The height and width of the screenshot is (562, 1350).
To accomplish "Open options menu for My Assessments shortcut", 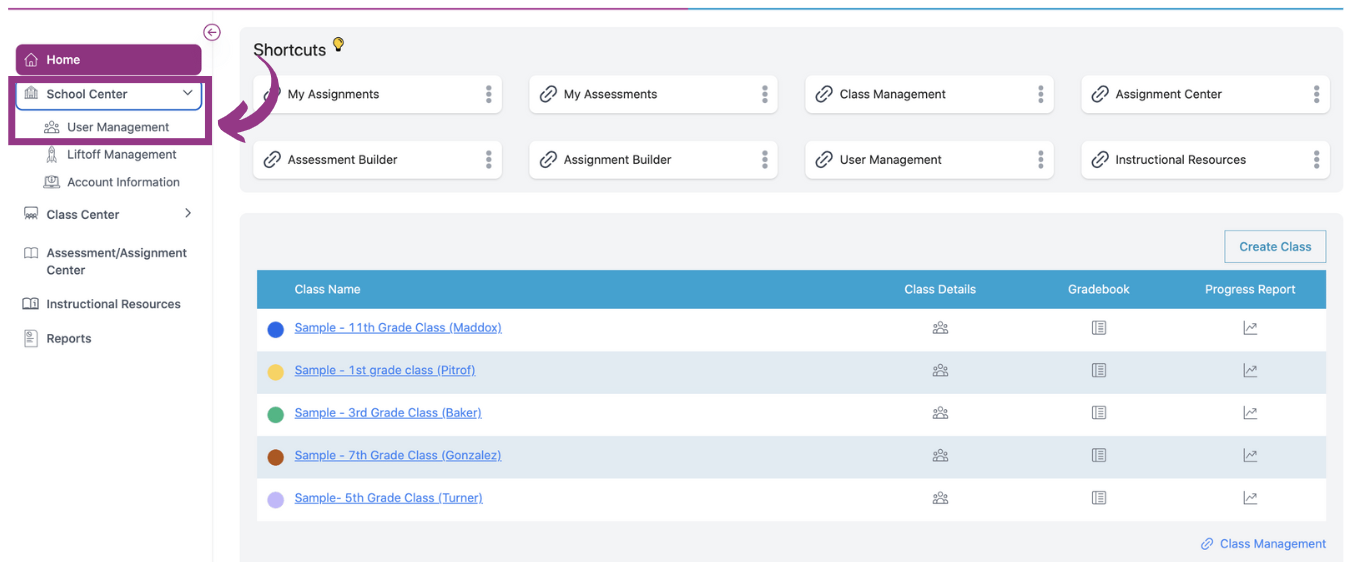I will 765,94.
